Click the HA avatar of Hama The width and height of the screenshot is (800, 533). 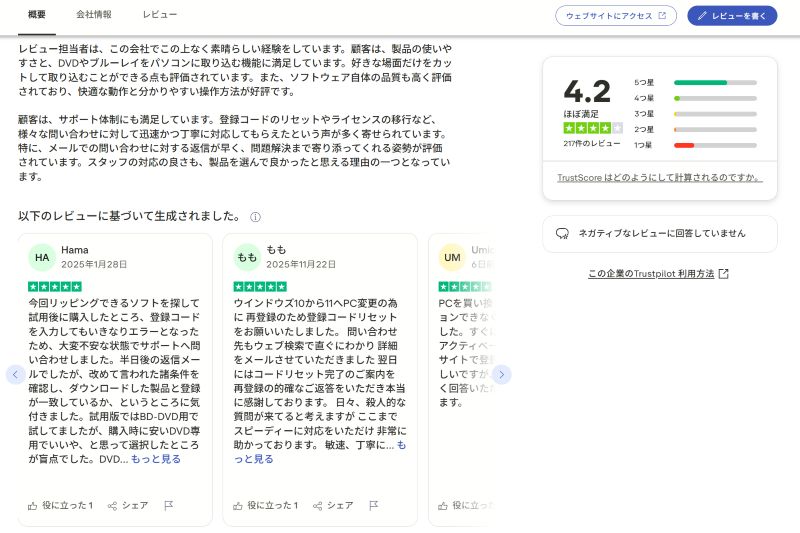click(x=42, y=258)
